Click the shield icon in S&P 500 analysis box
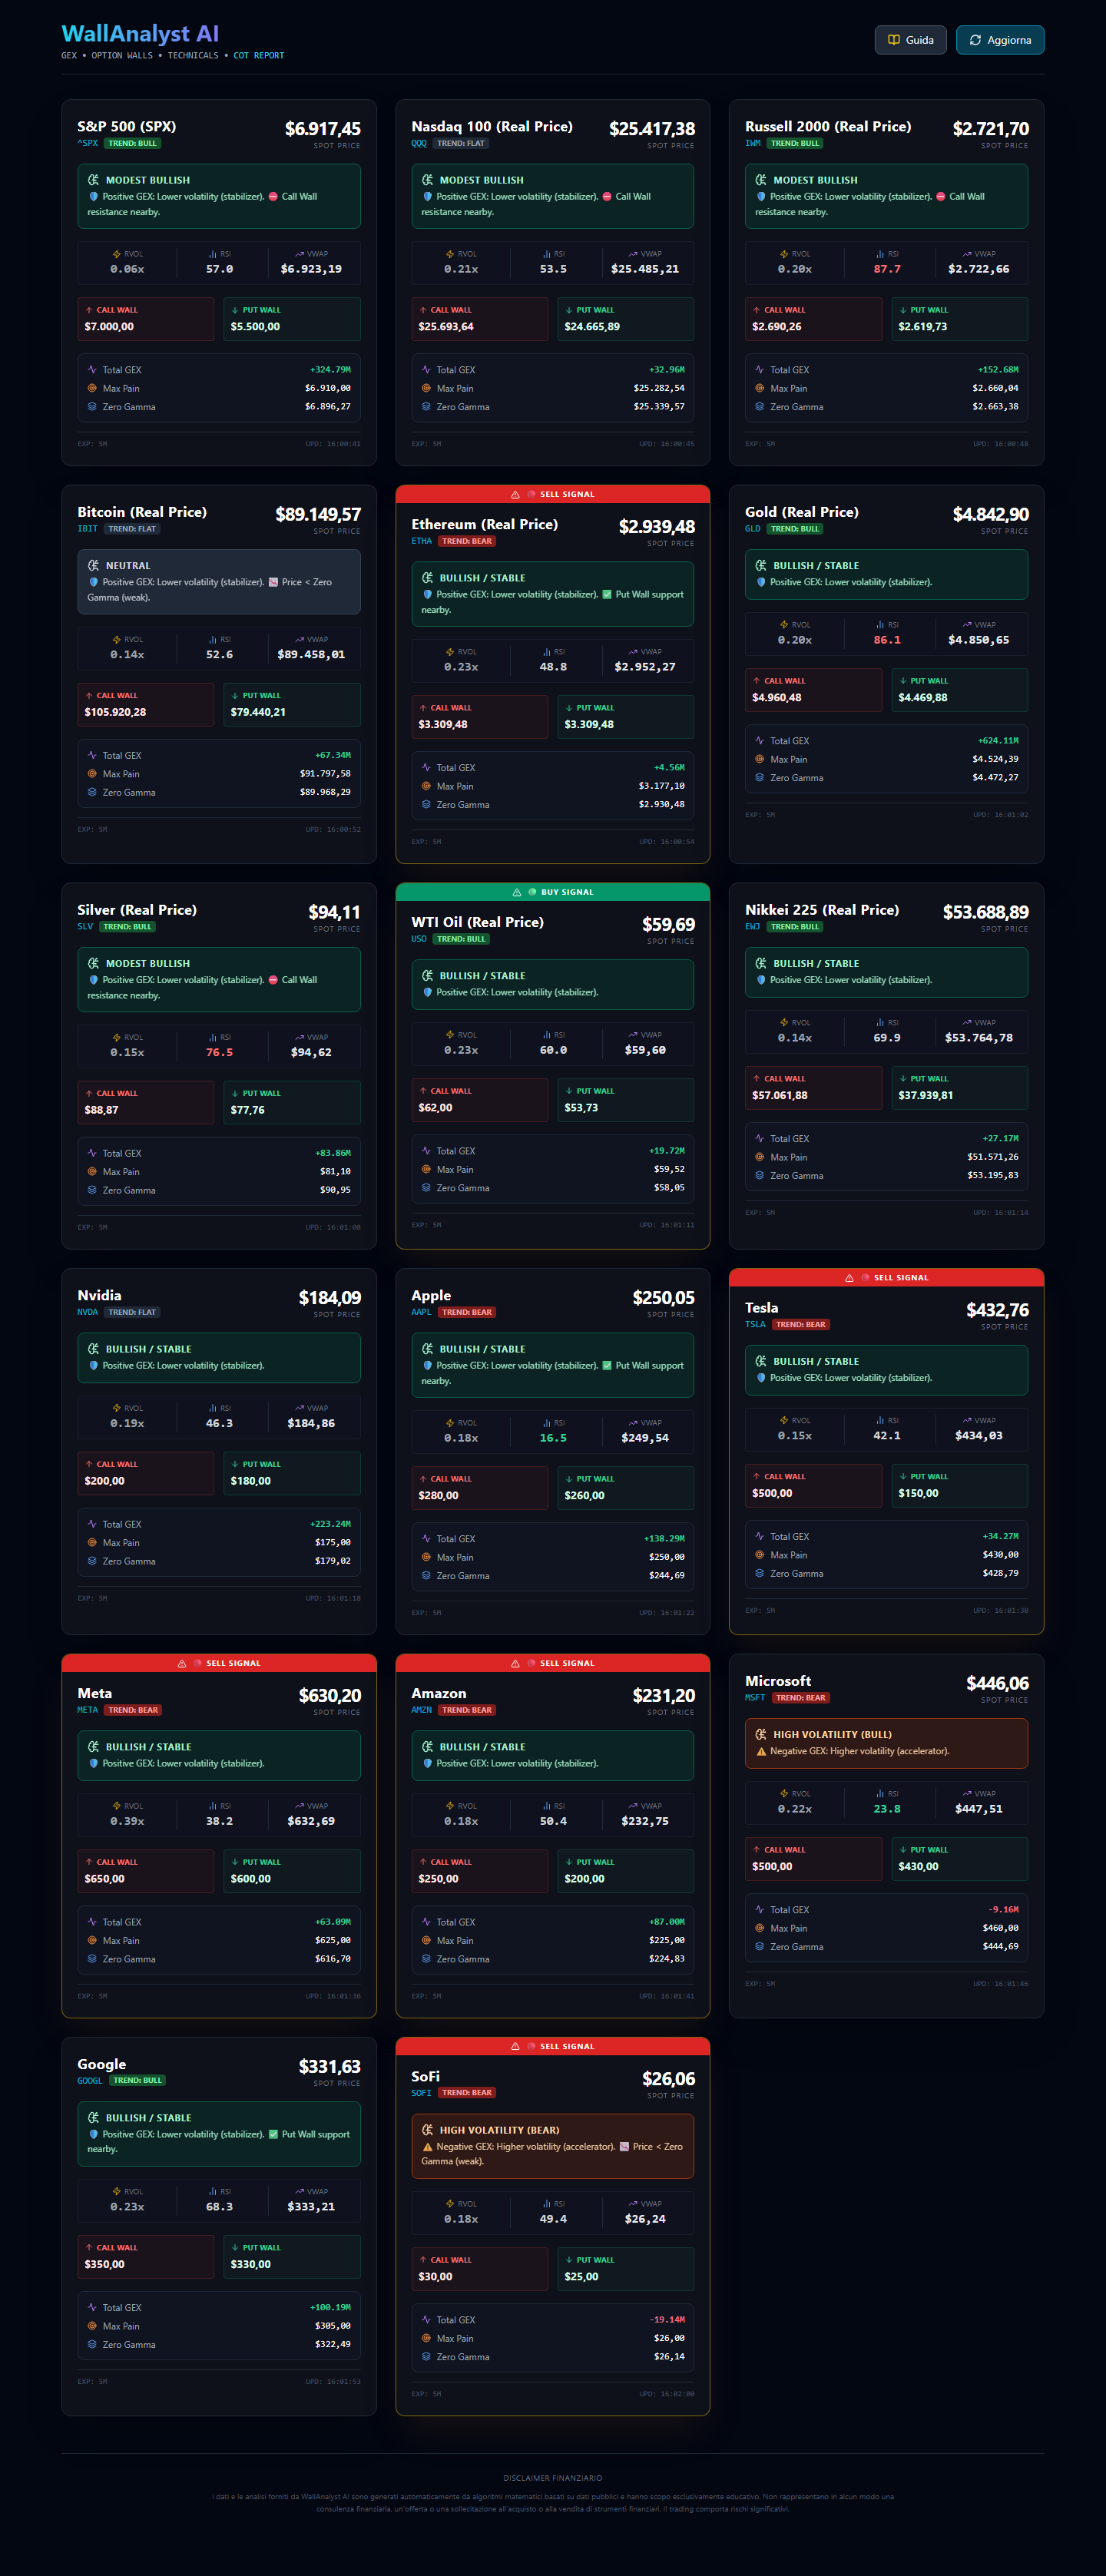Viewport: 1106px width, 2576px height. click(x=94, y=197)
